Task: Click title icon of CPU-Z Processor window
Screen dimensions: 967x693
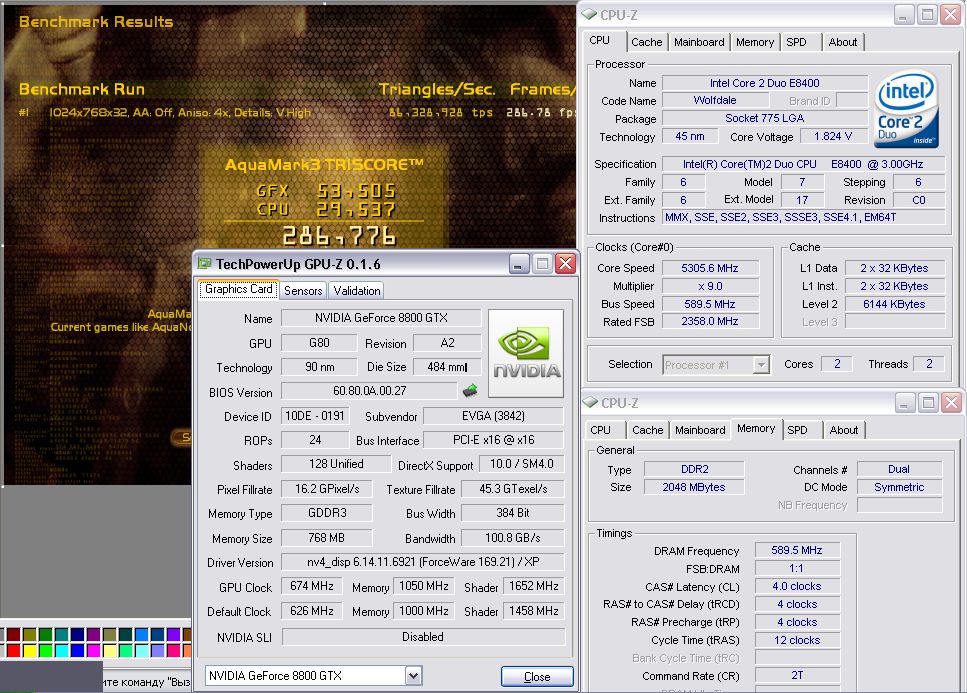Action: [x=590, y=14]
